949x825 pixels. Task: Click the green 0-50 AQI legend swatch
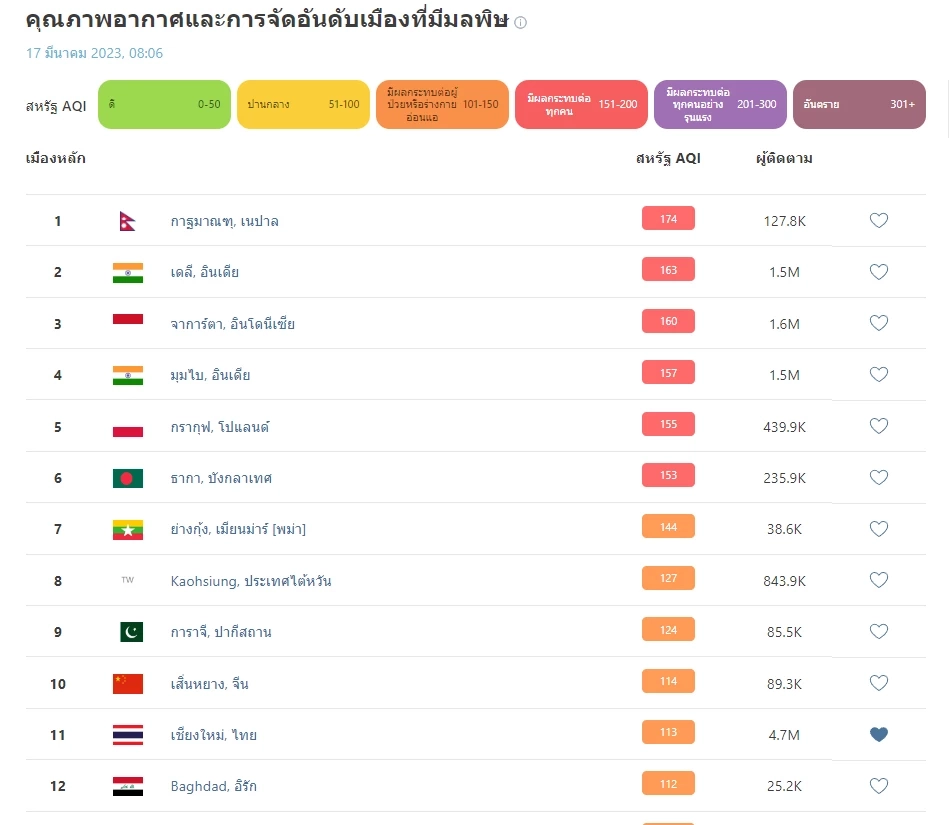pyautogui.click(x=164, y=104)
